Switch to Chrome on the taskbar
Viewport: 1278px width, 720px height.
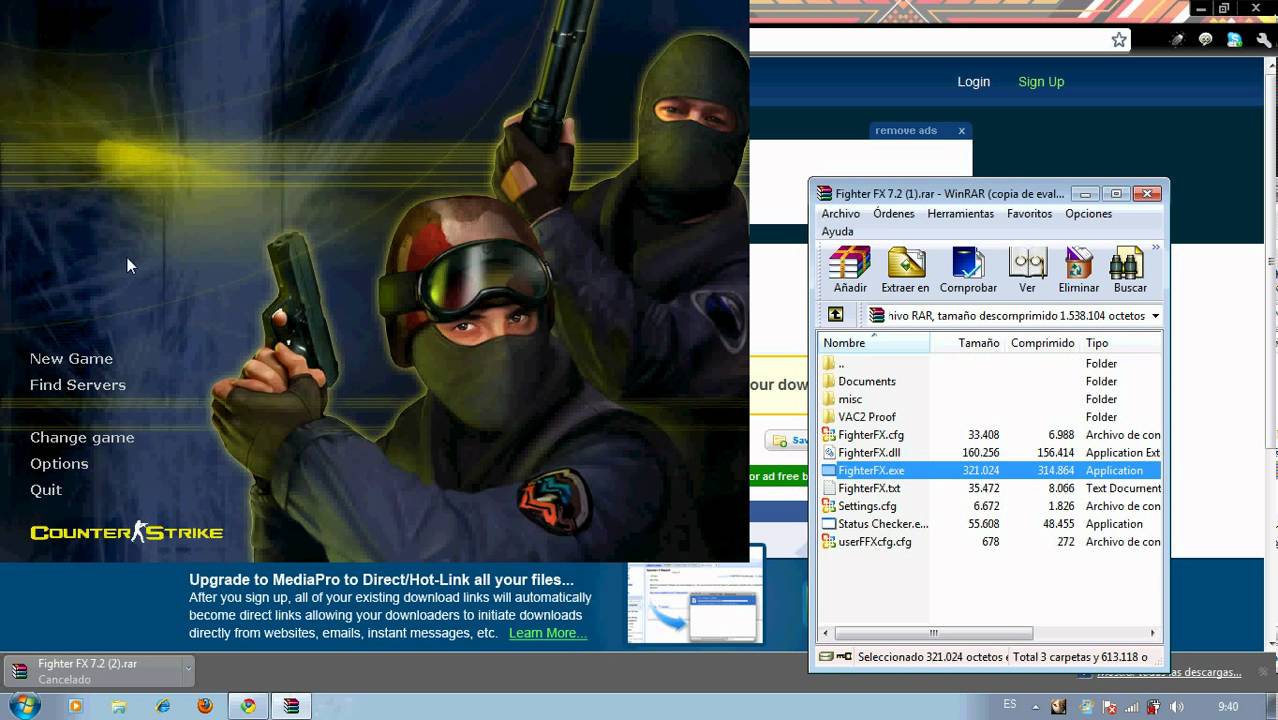(248, 706)
